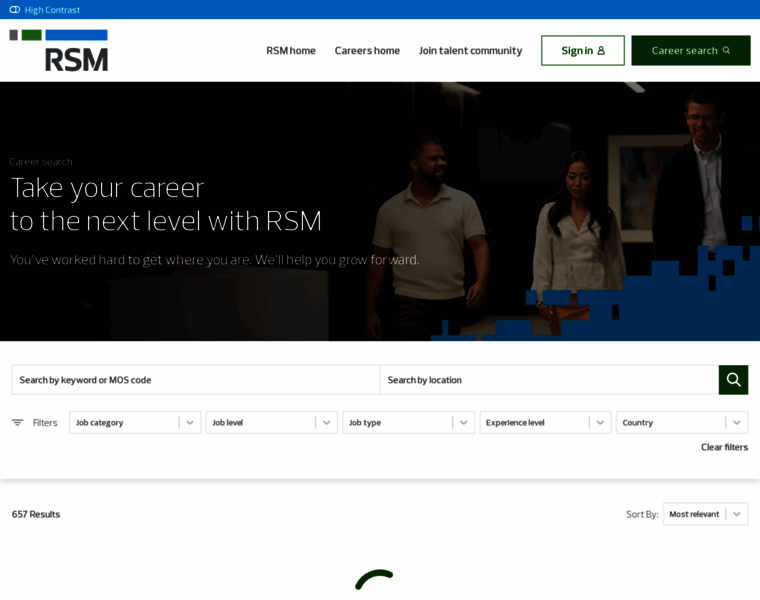760x600 pixels.
Task: Open the Sort By Most relevant dropdown
Action: point(705,514)
